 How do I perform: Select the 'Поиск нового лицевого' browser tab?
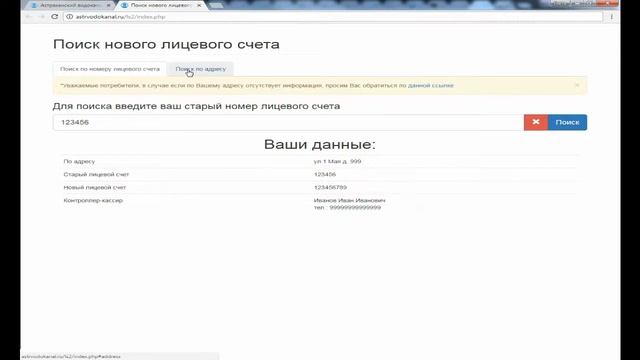[161, 5]
